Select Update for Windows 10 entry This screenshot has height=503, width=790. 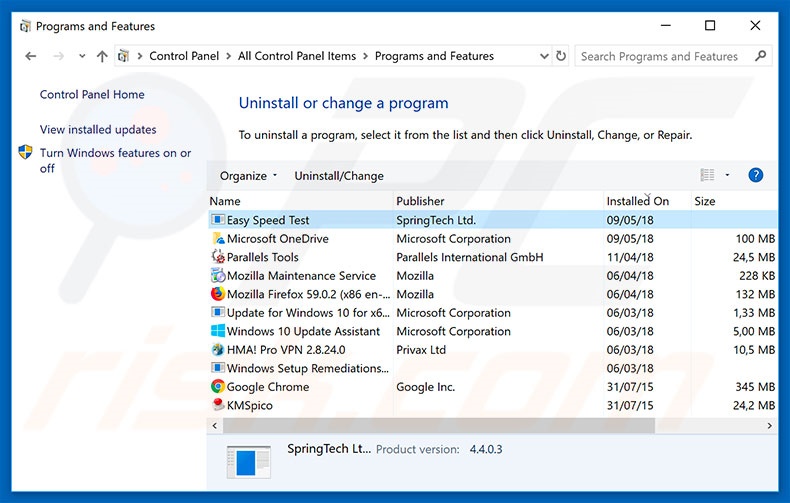click(308, 312)
